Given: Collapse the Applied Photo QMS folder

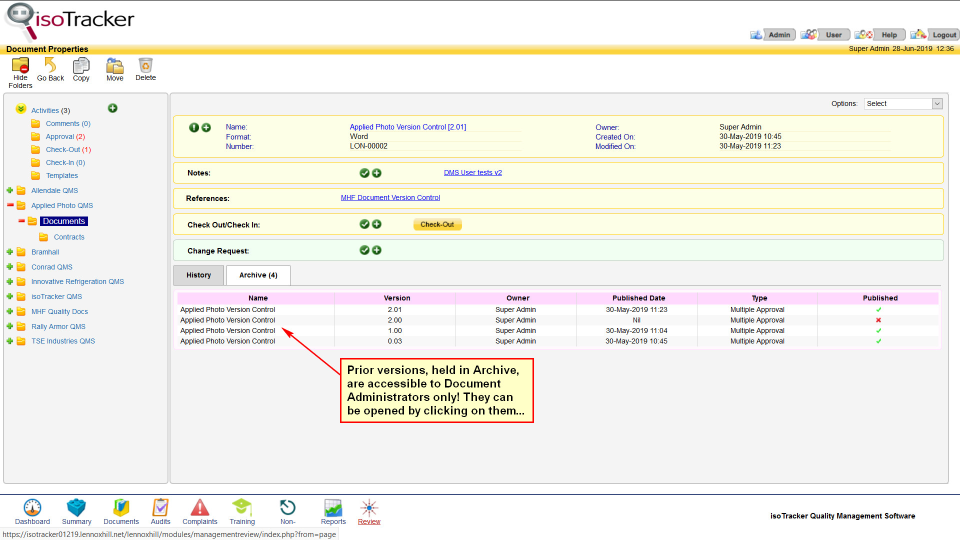Looking at the screenshot, I should (x=10, y=205).
